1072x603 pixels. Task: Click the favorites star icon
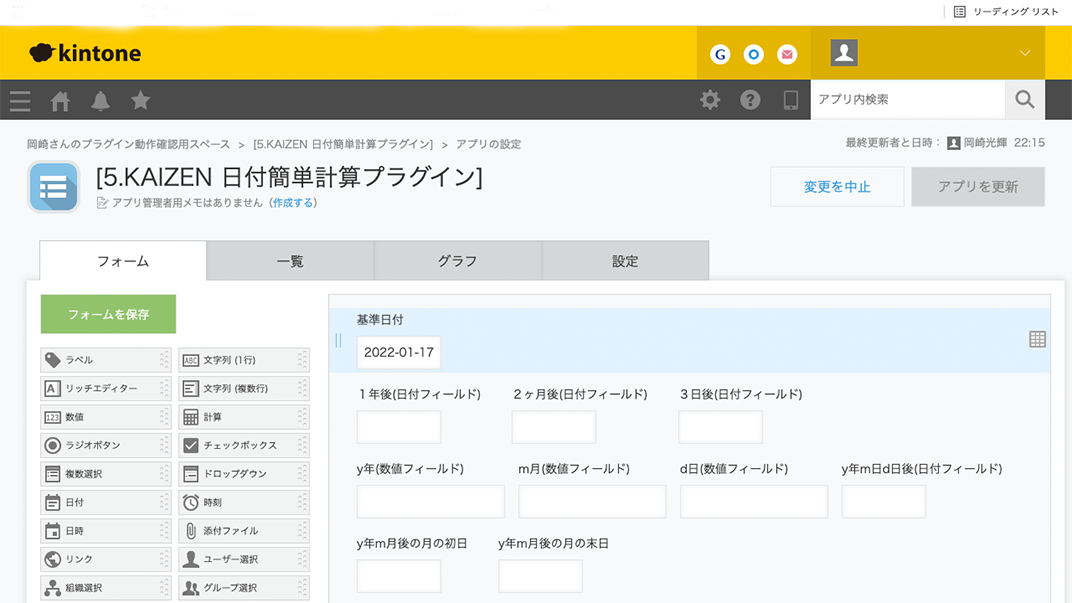pyautogui.click(x=141, y=100)
